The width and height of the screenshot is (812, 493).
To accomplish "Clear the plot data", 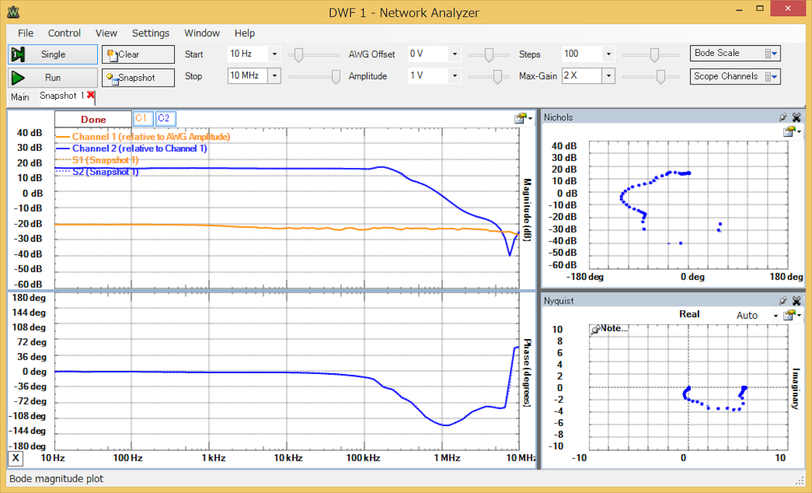I will tap(138, 54).
